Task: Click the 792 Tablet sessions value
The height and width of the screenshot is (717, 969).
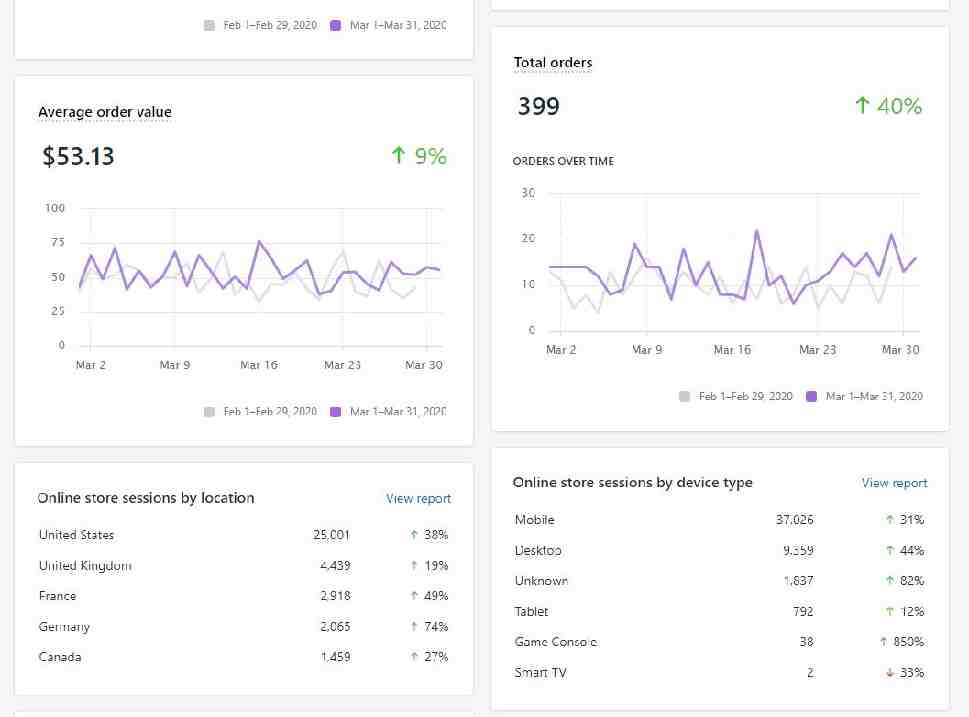Action: (803, 612)
